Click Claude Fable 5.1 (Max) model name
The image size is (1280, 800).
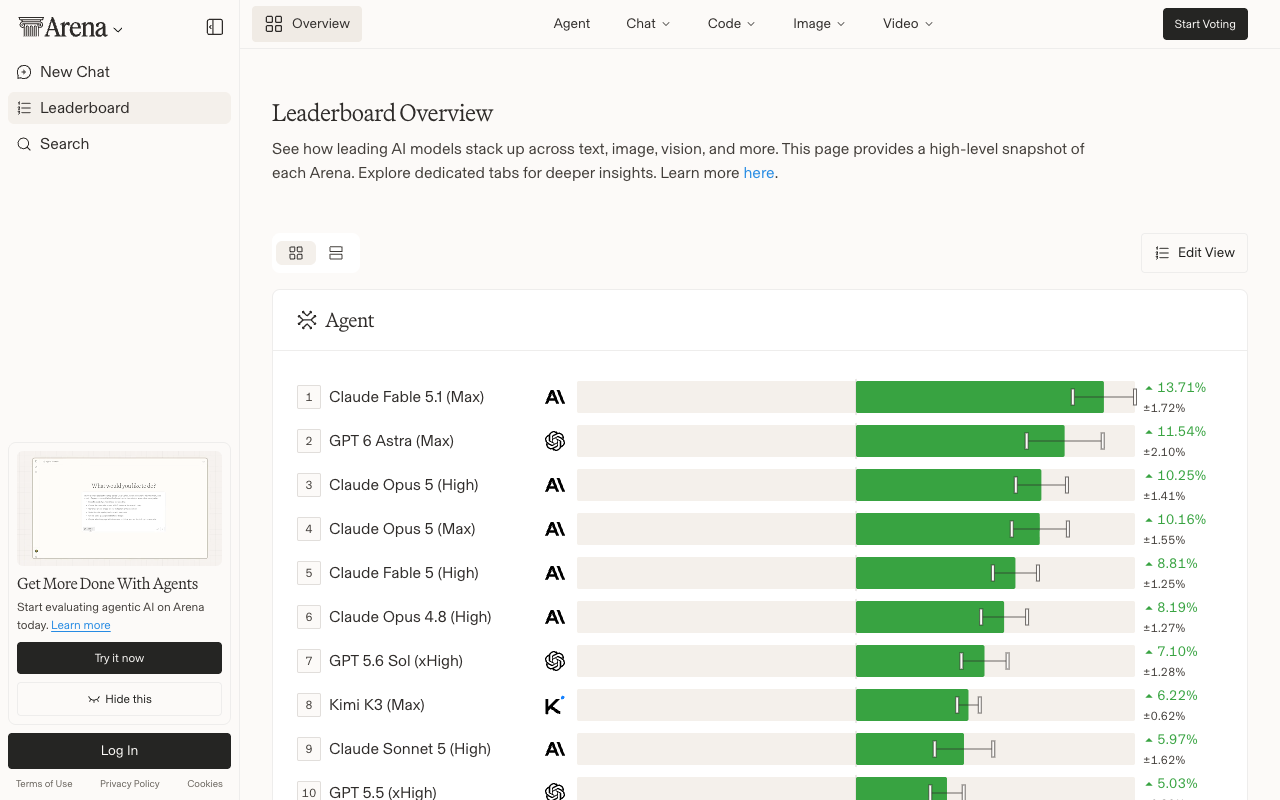[x=406, y=397]
